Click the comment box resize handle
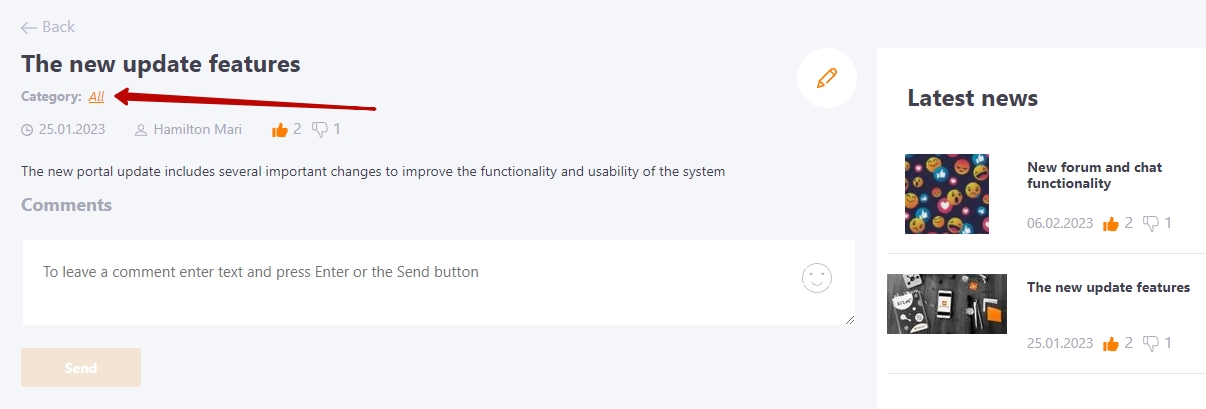 [x=850, y=320]
